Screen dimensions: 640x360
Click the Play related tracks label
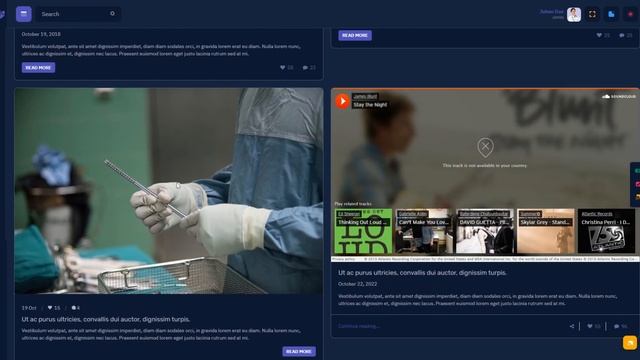click(353, 204)
